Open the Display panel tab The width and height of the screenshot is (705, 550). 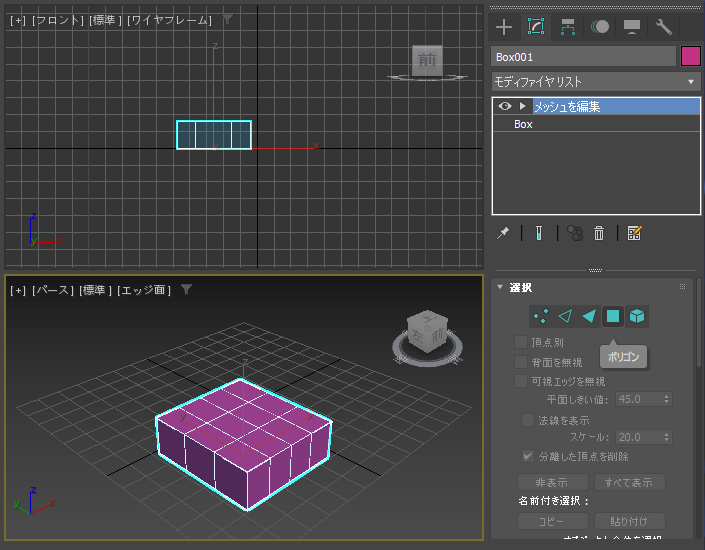point(632,27)
